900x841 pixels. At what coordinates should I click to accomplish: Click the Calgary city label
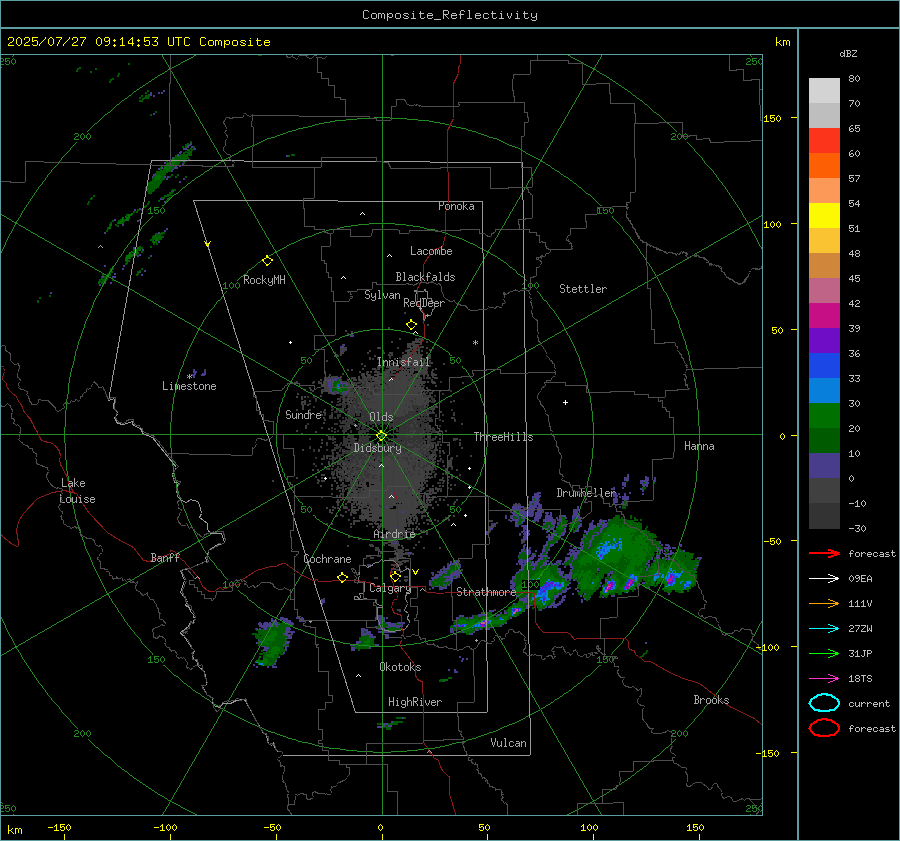[390, 588]
